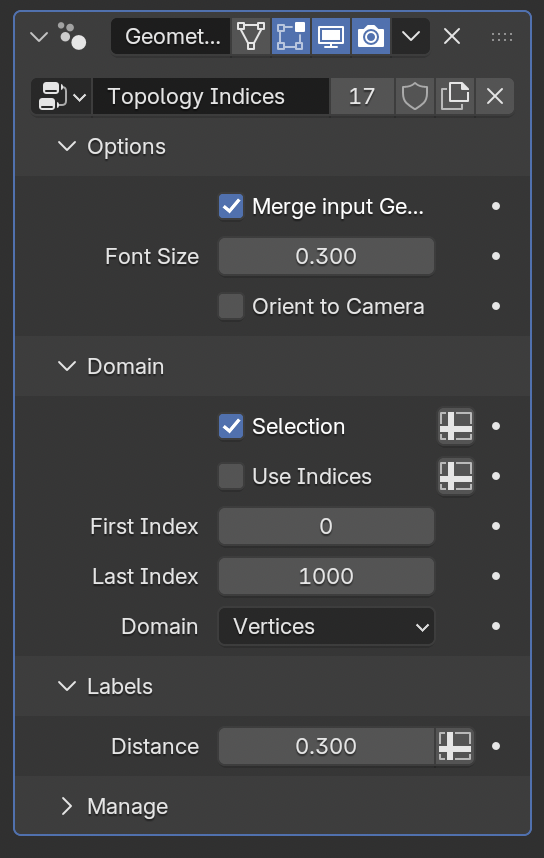Click attribute toggle icon next to Distance
Screen dimensions: 544x858
[x=455, y=746]
